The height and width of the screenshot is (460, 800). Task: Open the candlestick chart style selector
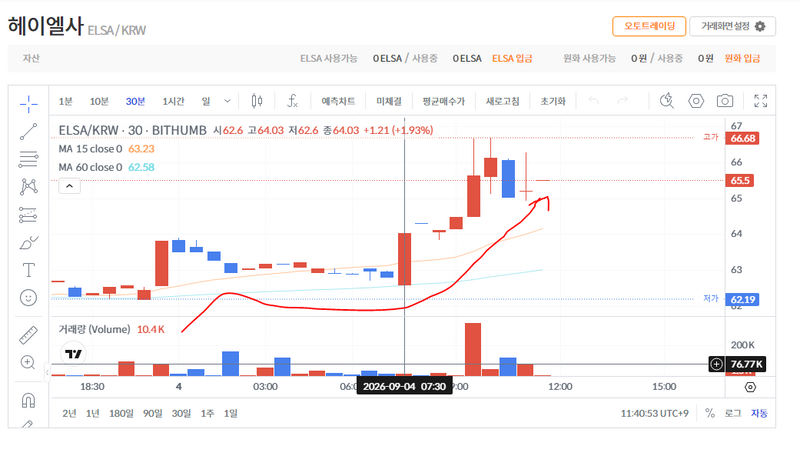[257, 101]
